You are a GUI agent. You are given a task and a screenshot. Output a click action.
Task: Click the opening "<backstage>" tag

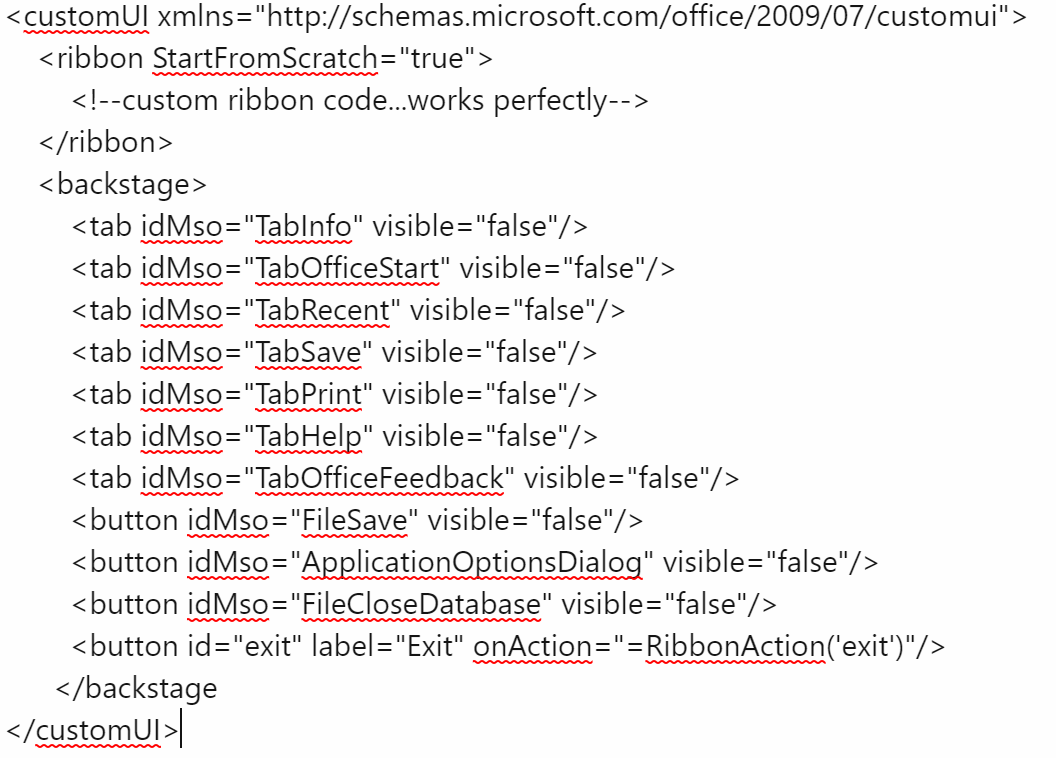pyautogui.click(x=123, y=185)
